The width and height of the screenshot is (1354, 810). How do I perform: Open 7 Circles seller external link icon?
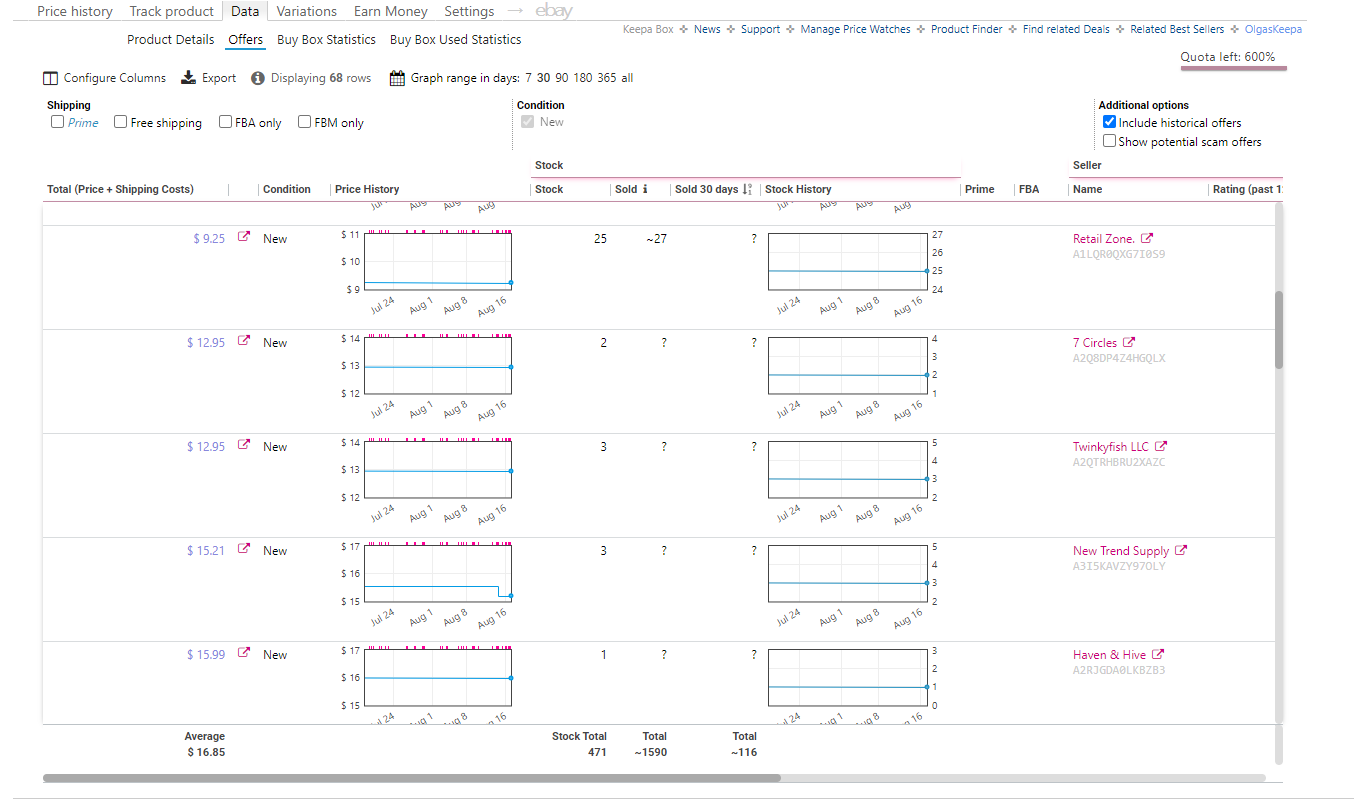click(1129, 342)
